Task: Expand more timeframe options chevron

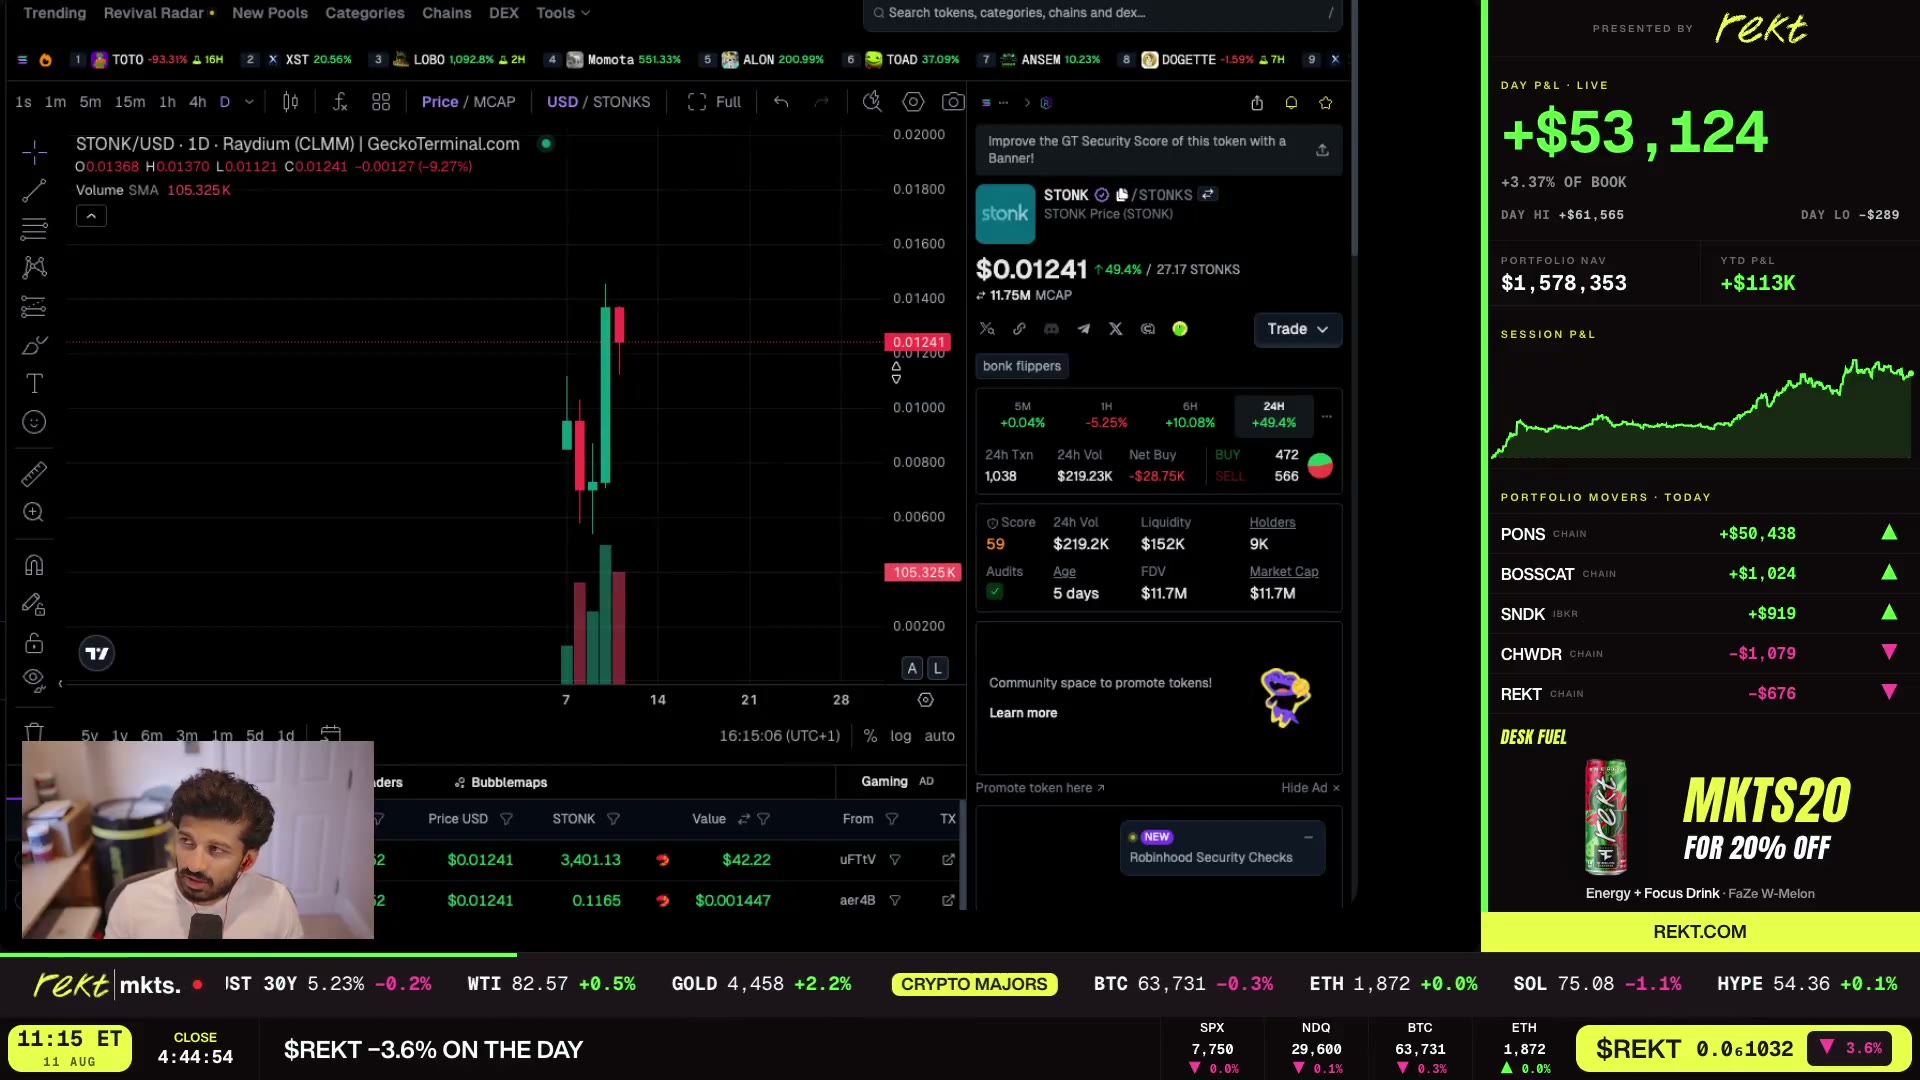Action: (x=249, y=102)
